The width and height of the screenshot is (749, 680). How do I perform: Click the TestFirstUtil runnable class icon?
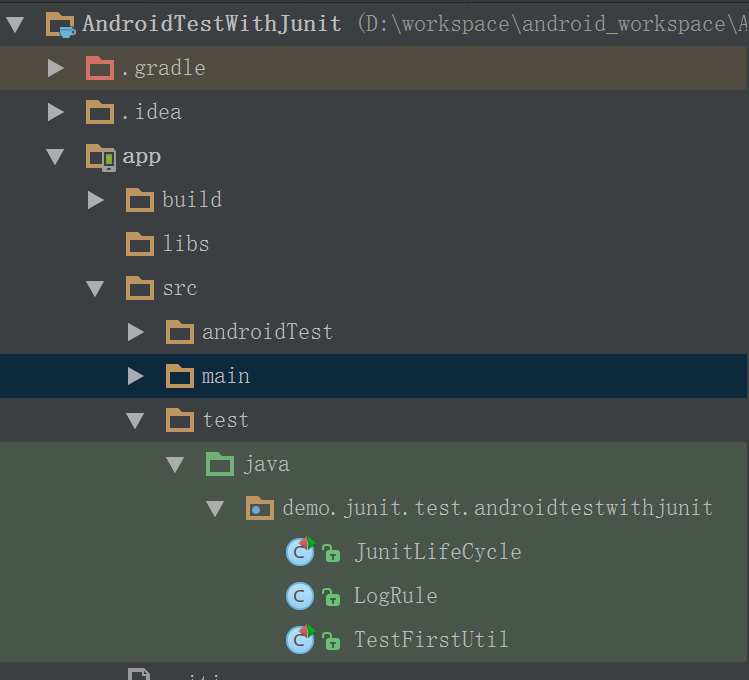click(x=300, y=639)
